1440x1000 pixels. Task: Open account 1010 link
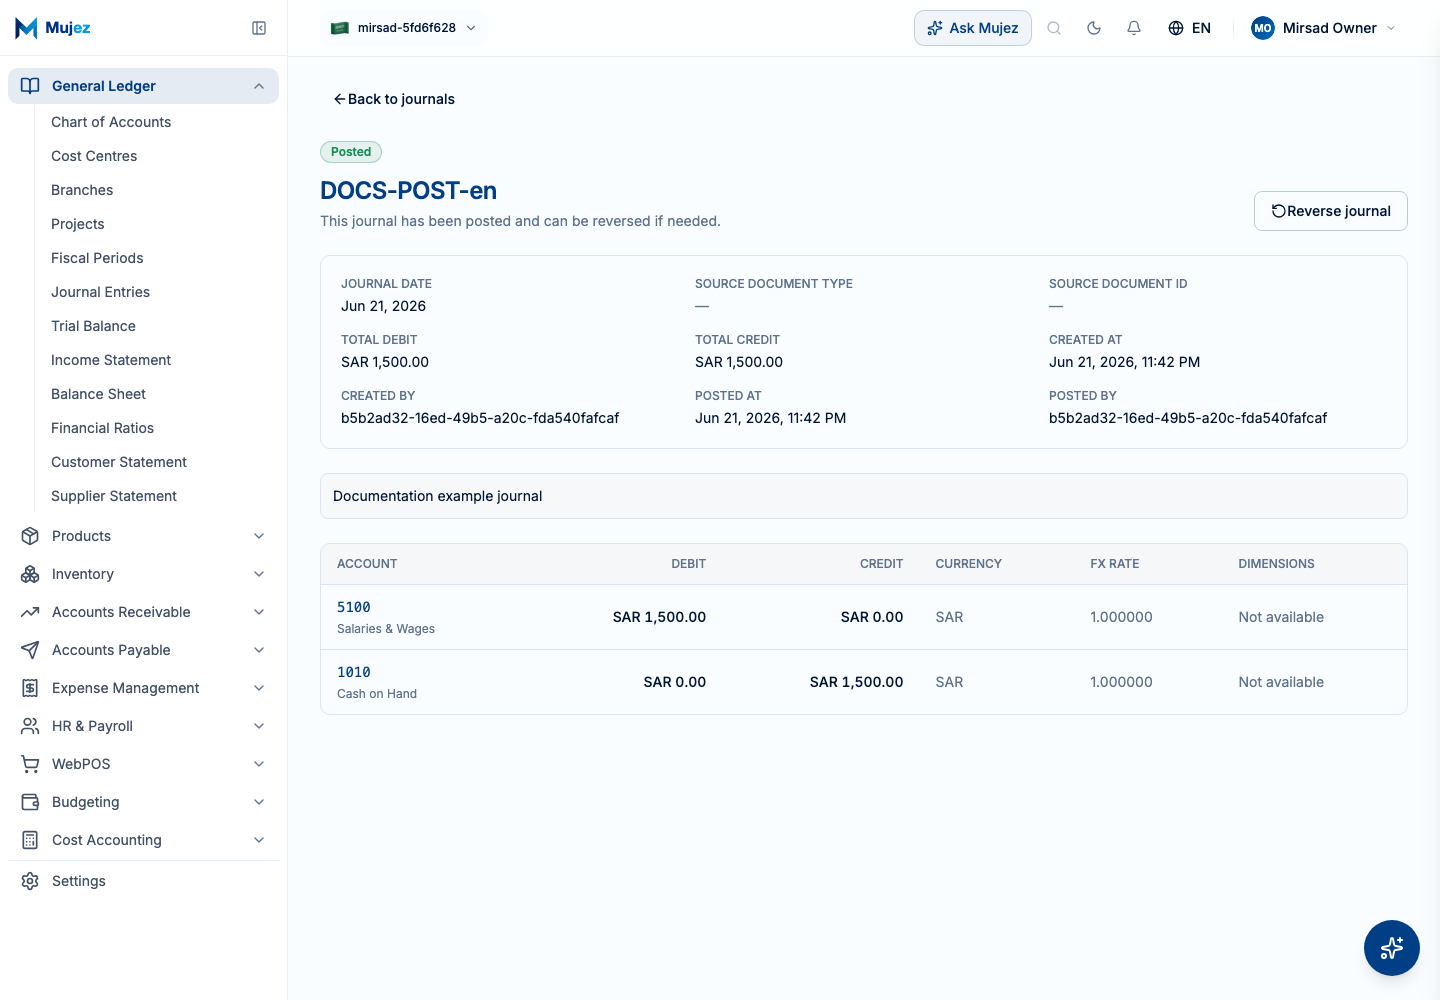coord(354,672)
